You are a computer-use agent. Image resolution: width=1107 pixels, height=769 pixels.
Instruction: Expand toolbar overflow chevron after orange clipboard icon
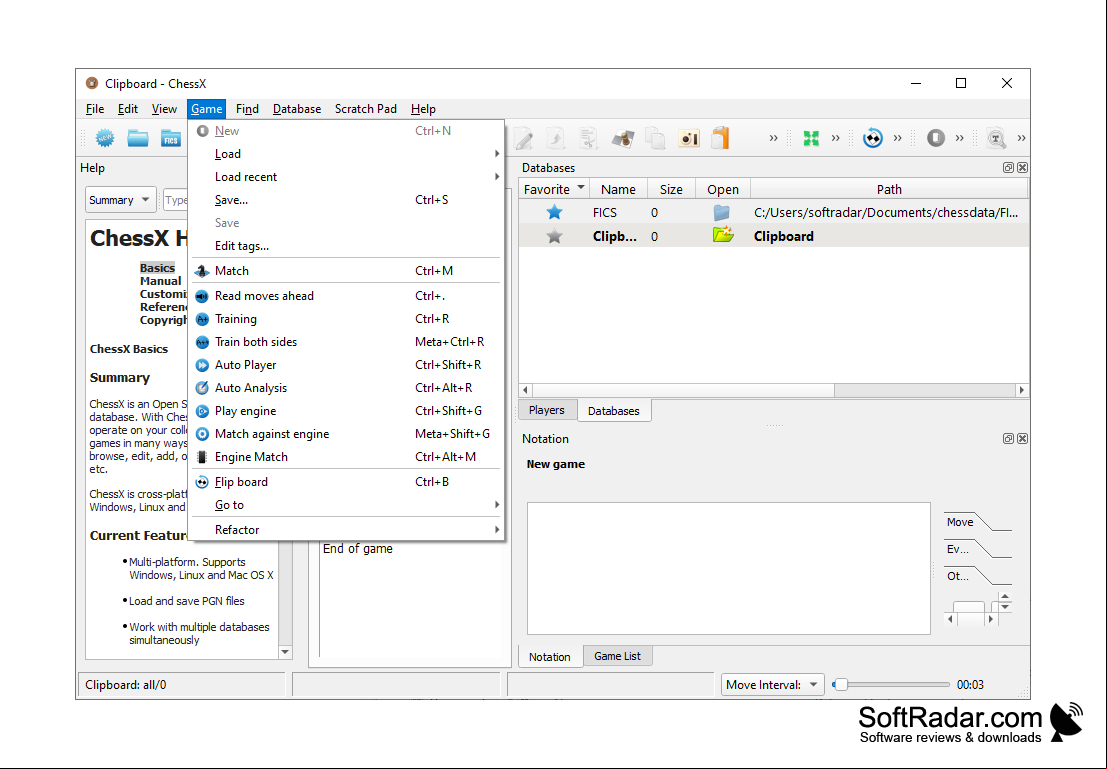[773, 138]
